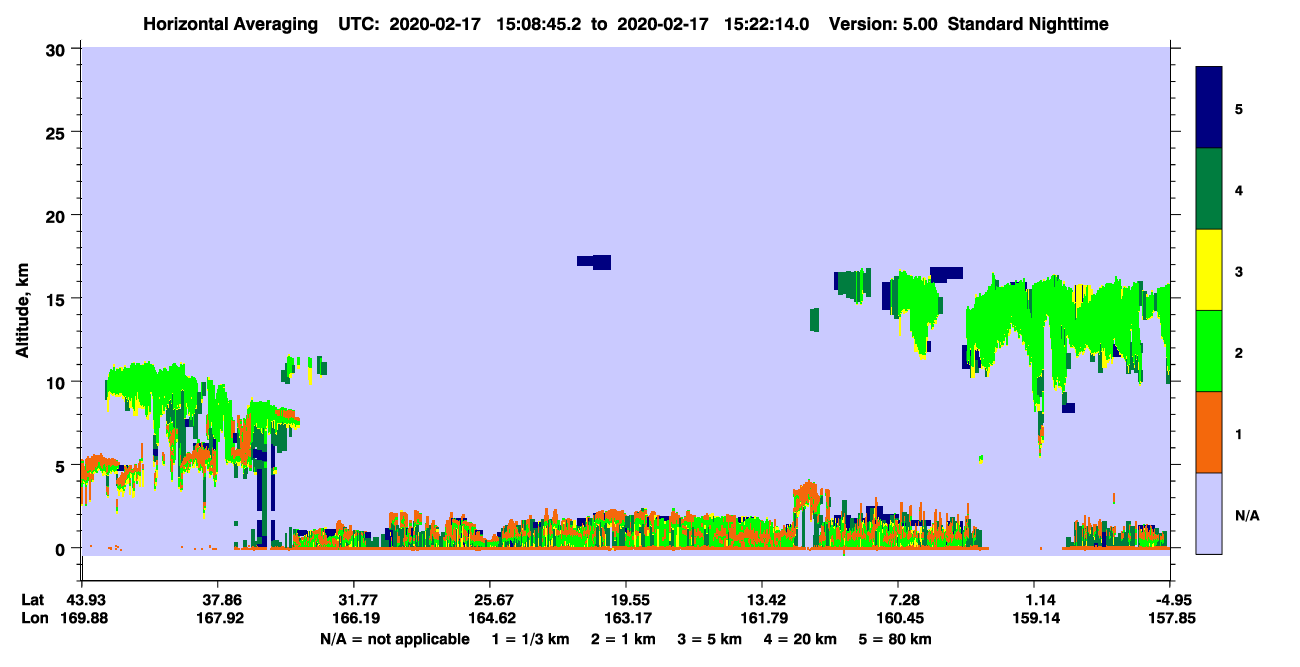The width and height of the screenshot is (1300, 667).
Task: Click the latitude value 25.67
Action: (489, 600)
